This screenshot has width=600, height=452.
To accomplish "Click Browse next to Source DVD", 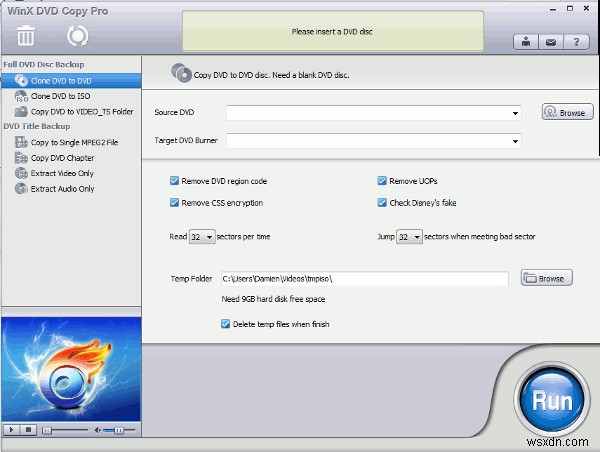I will (567, 112).
